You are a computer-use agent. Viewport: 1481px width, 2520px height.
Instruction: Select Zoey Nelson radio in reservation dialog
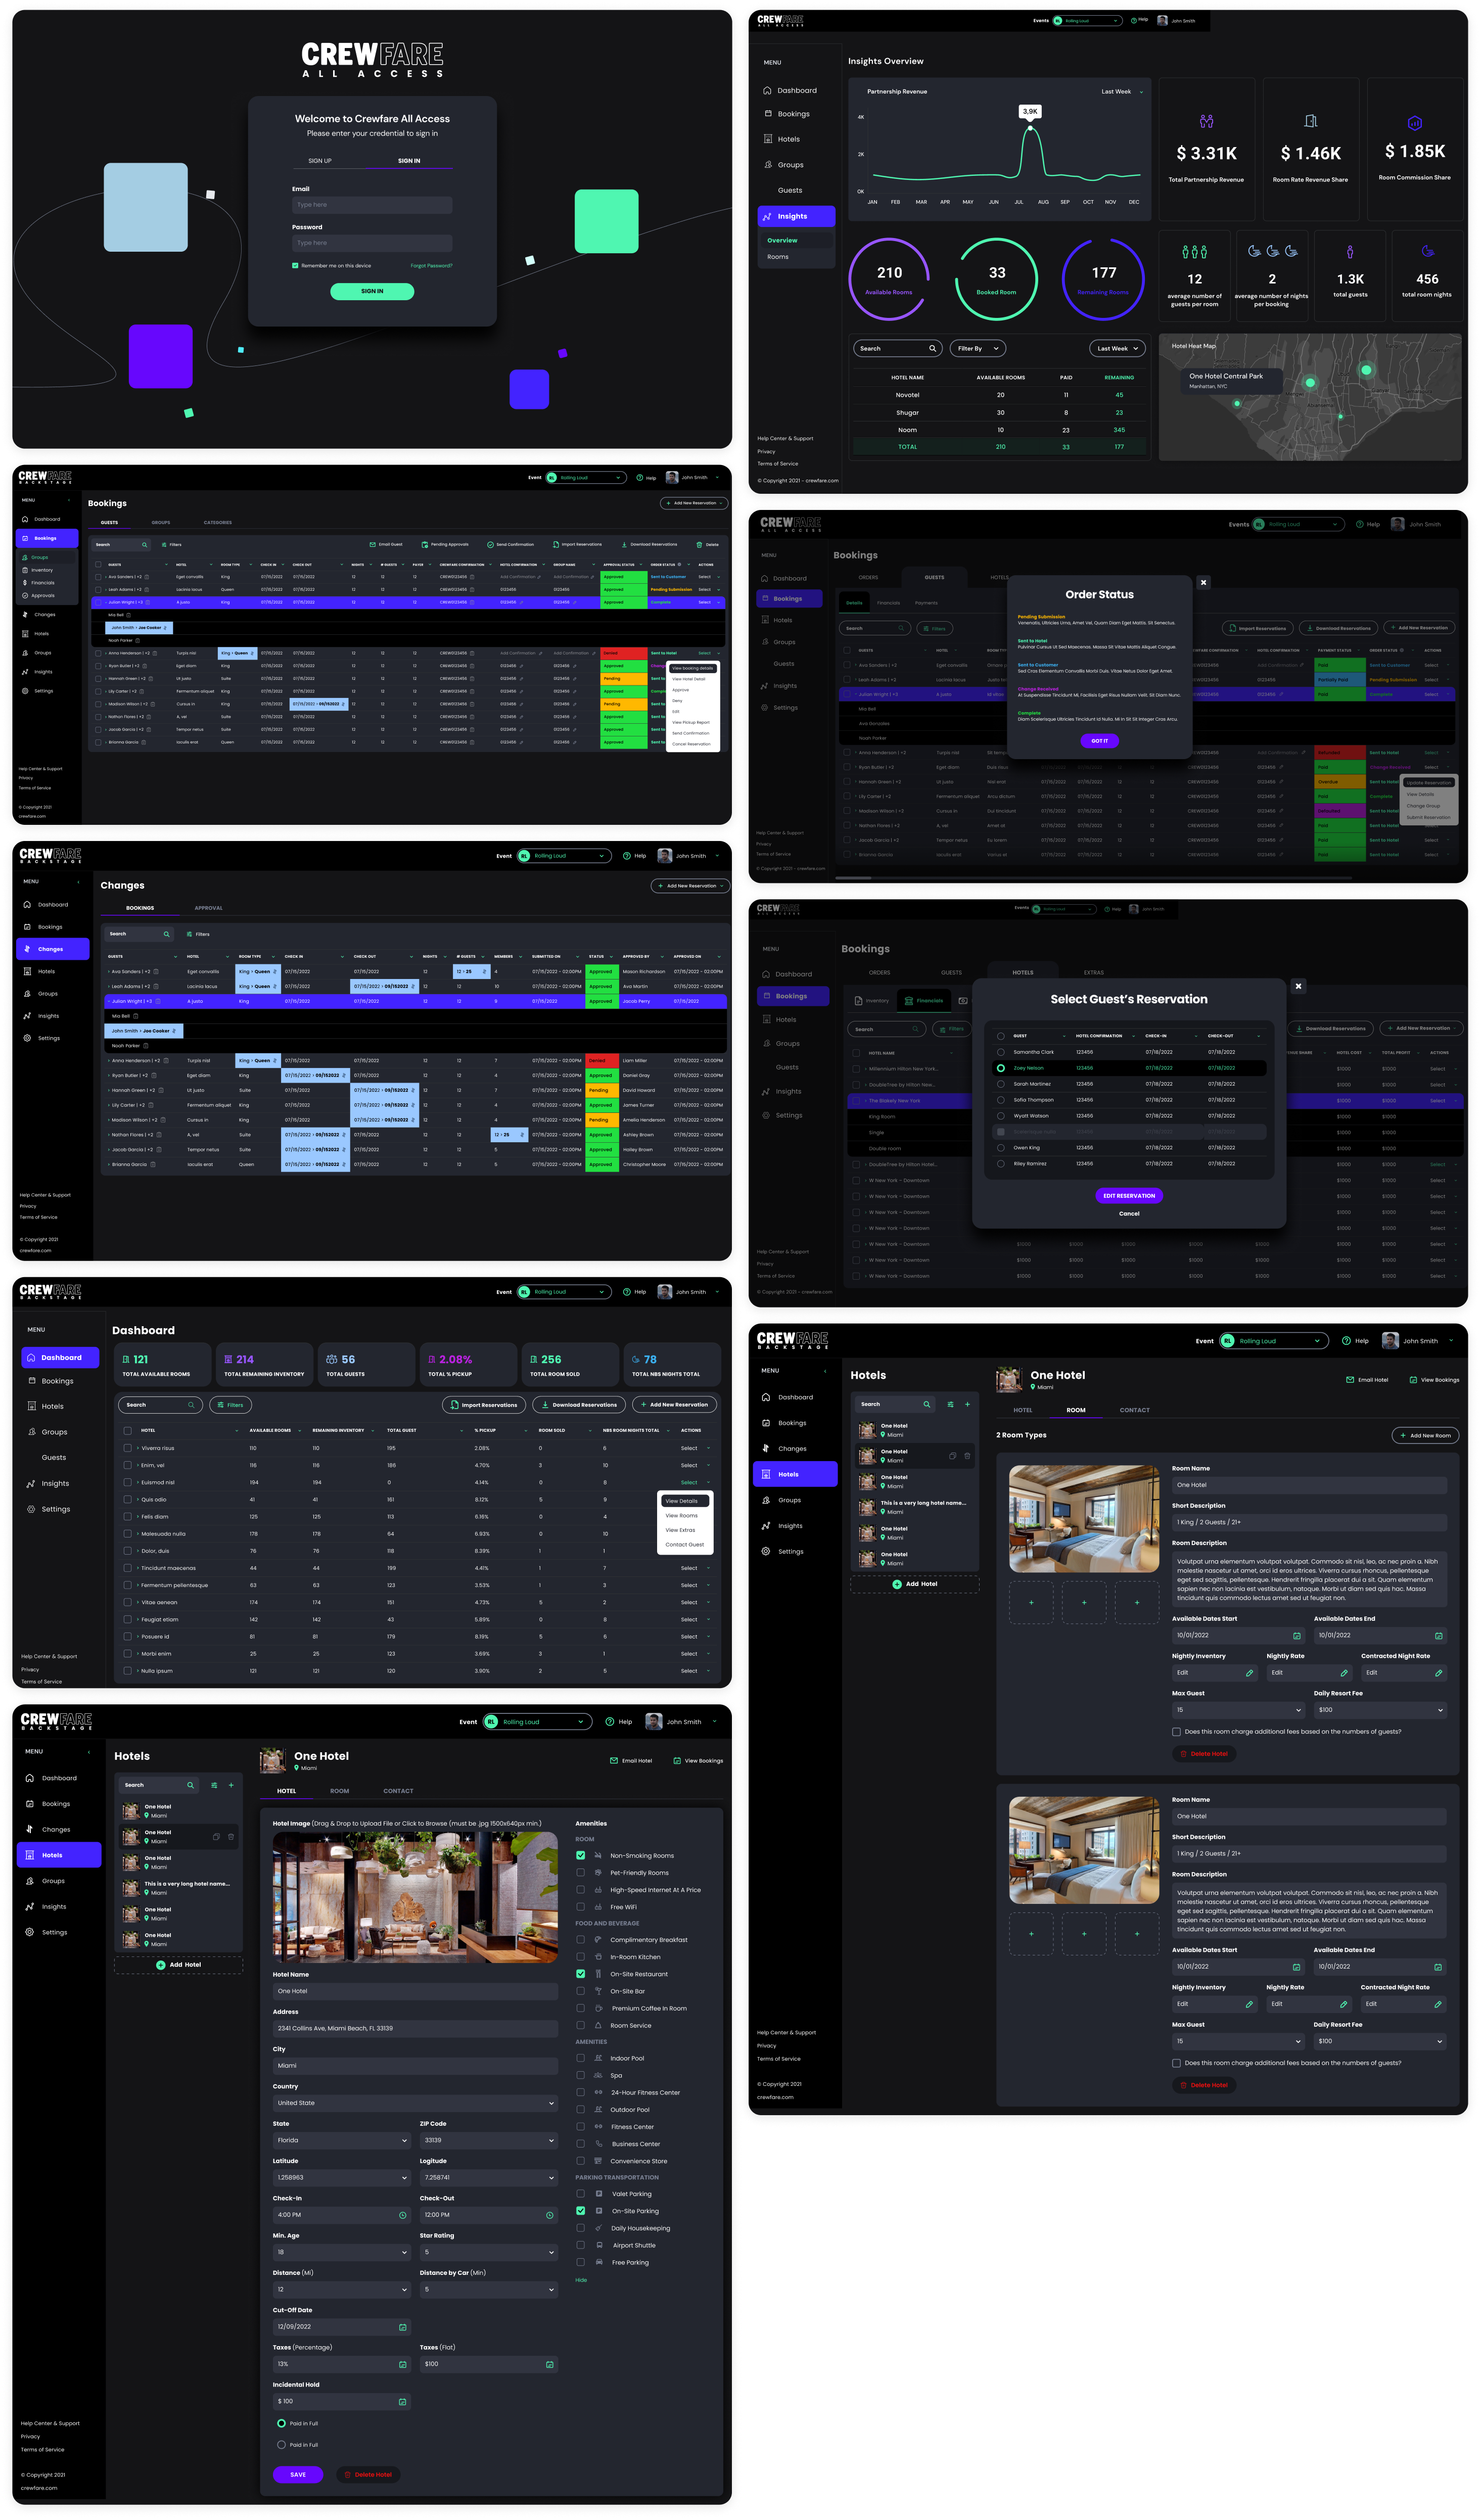coord(1001,1068)
